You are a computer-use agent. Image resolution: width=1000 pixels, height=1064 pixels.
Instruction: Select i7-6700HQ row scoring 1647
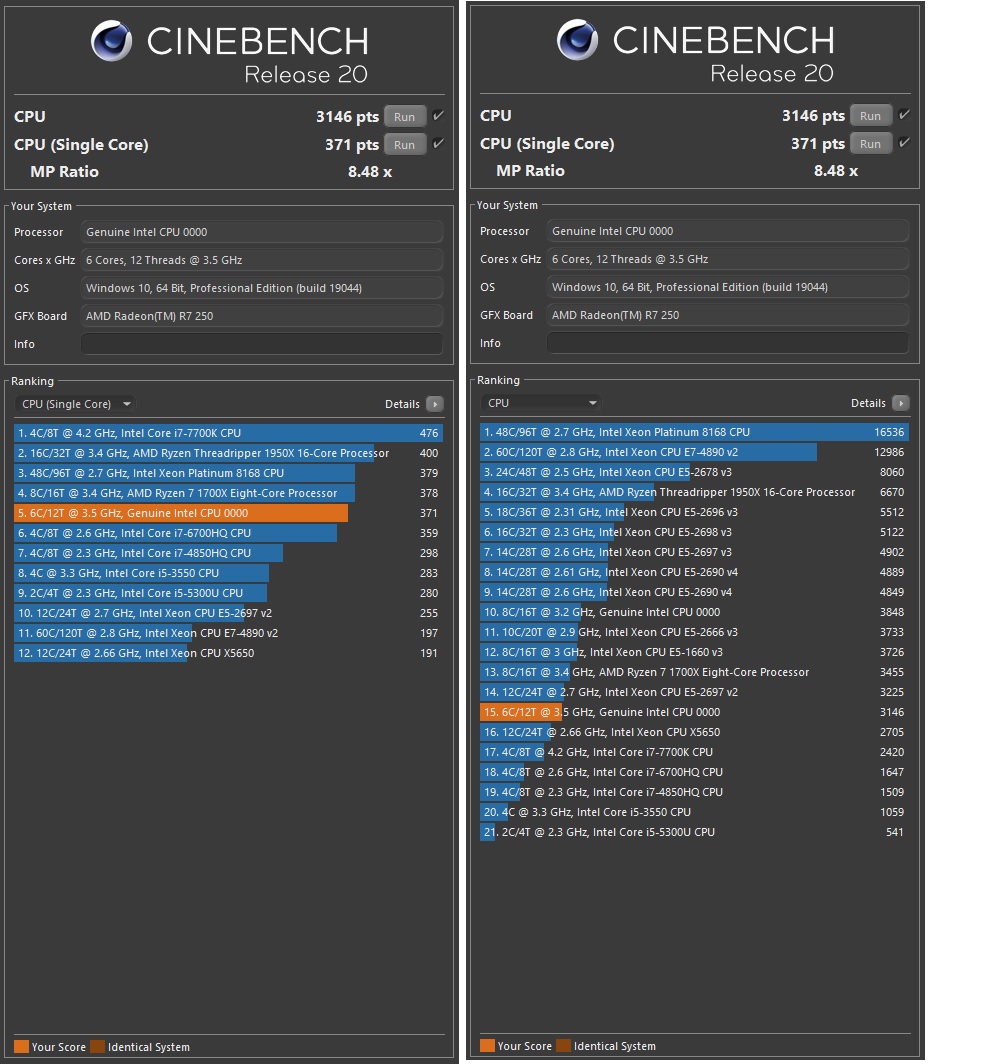[695, 772]
